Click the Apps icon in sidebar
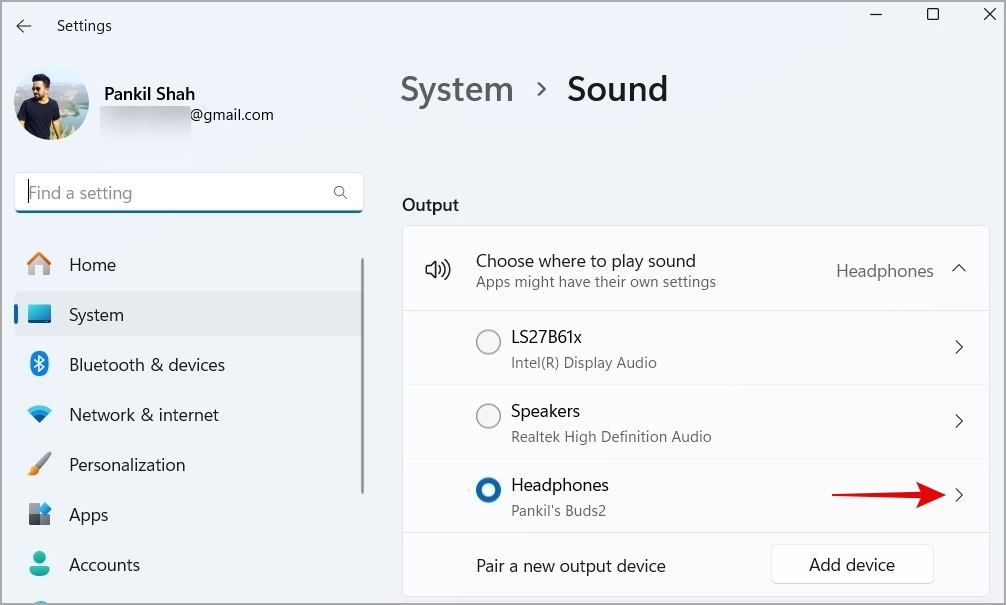Screen dimensions: 1006x605 [x=39, y=515]
